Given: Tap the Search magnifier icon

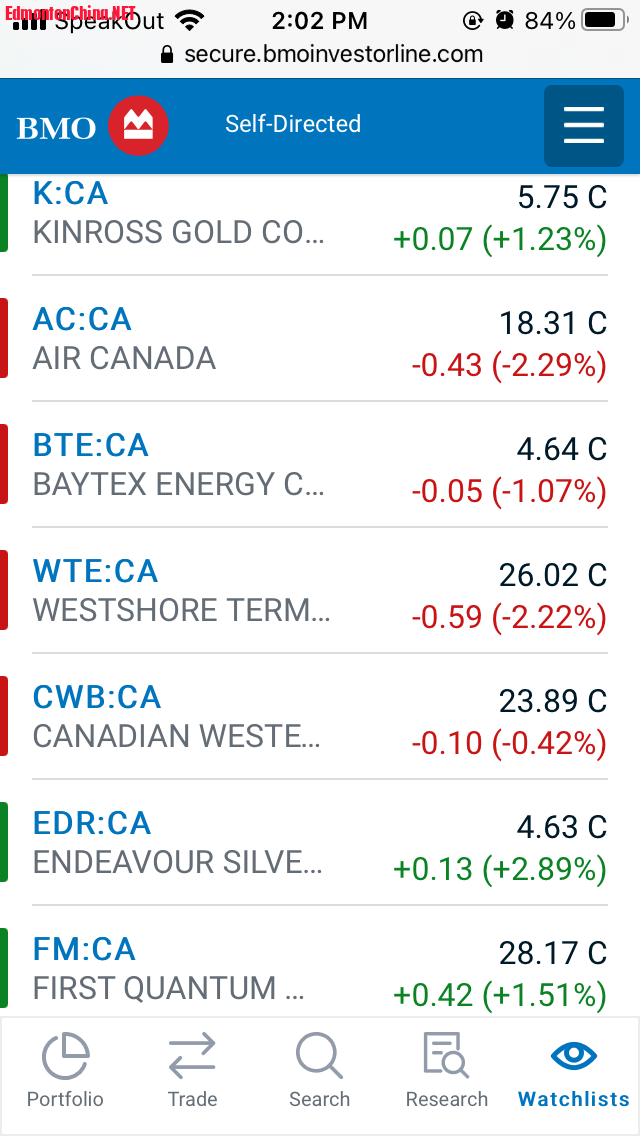Looking at the screenshot, I should point(319,1056).
